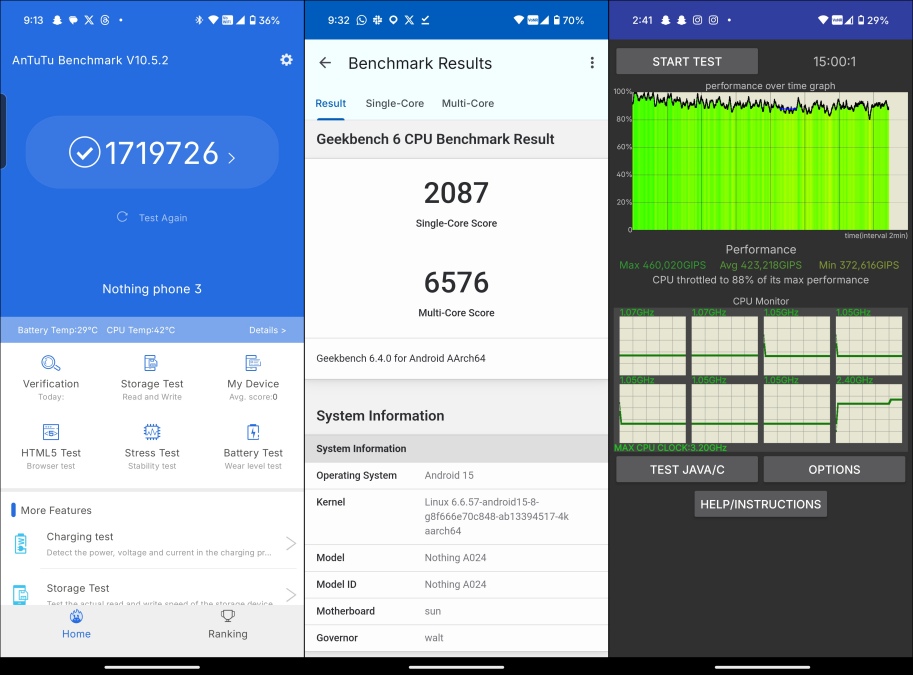Screen dimensions: 913x675
Task: Tap the AnTuTu Benchmark V10.5.2 title
Action: 90,60
